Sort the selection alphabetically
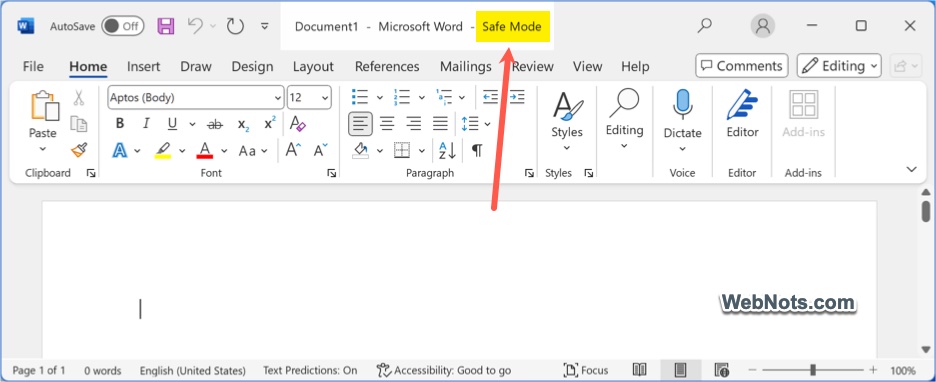This screenshot has height=382, width=936. (447, 150)
